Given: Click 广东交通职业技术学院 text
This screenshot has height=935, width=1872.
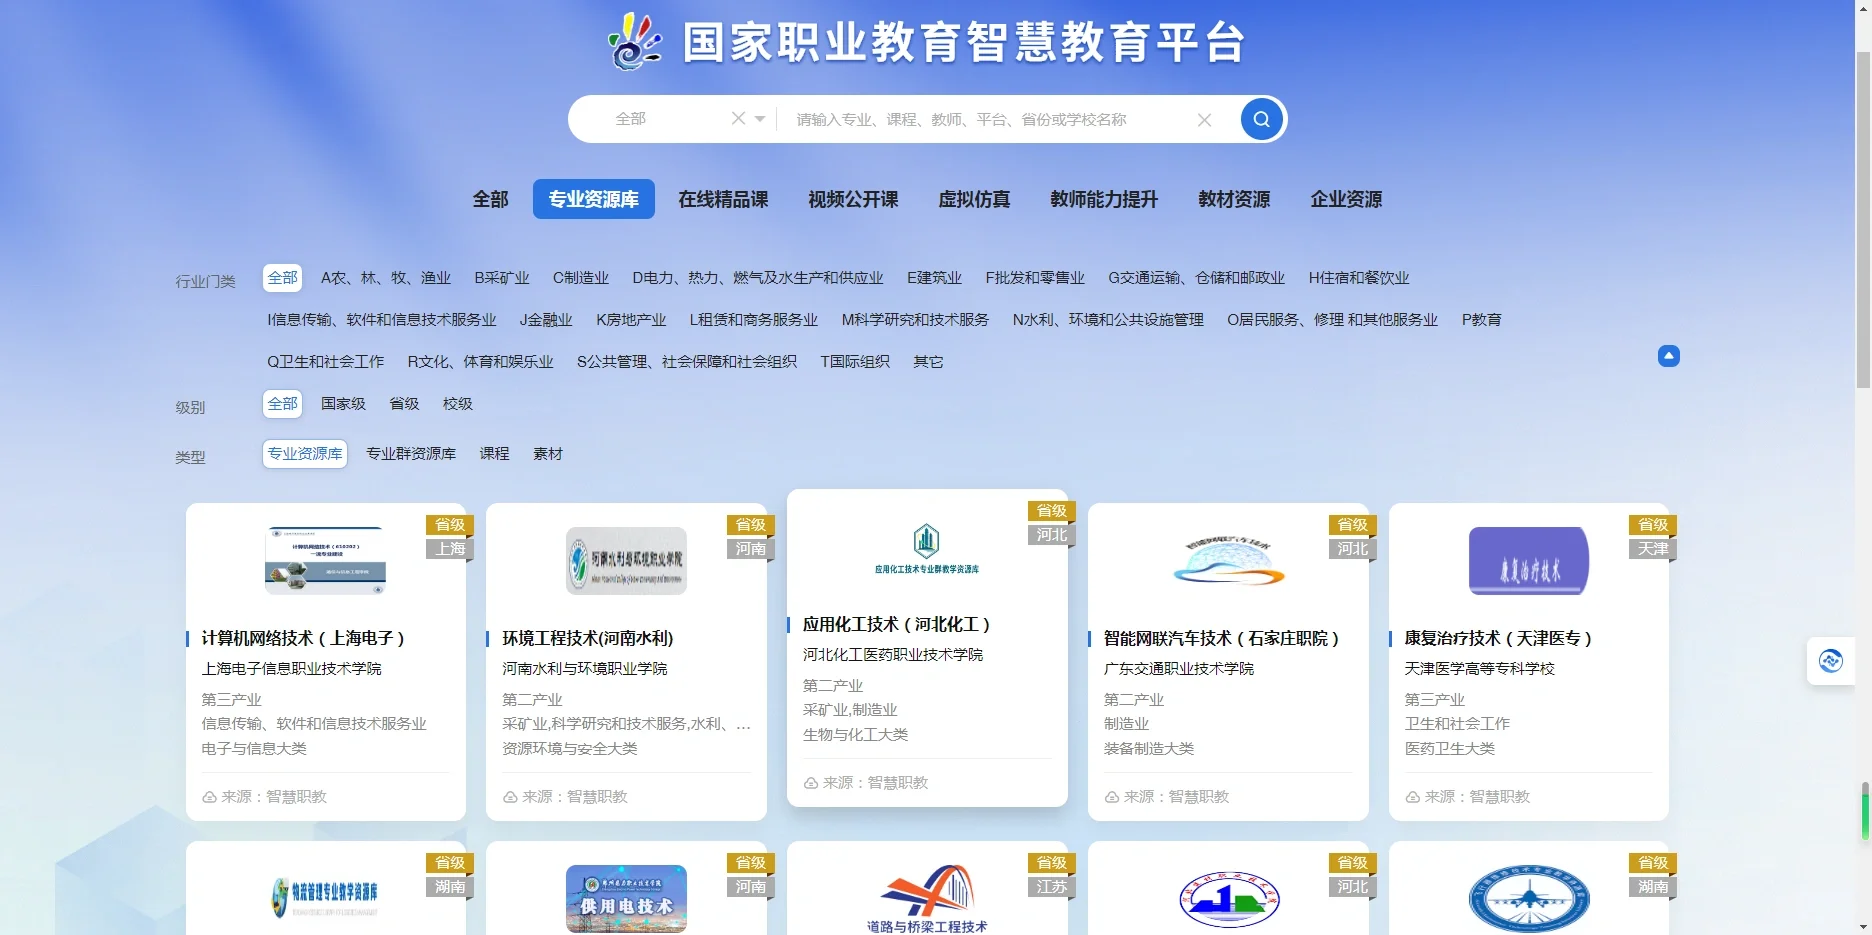Looking at the screenshot, I should point(1179,668).
